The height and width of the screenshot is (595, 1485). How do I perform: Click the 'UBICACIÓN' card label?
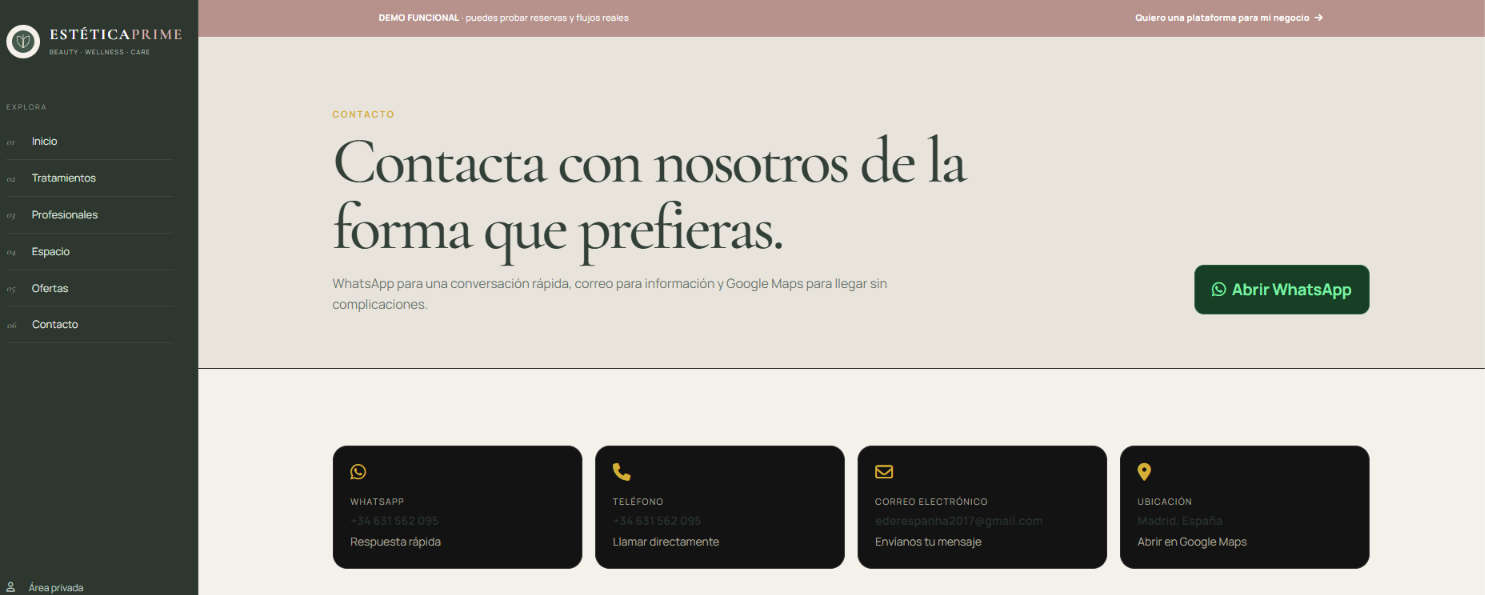[x=1165, y=502]
